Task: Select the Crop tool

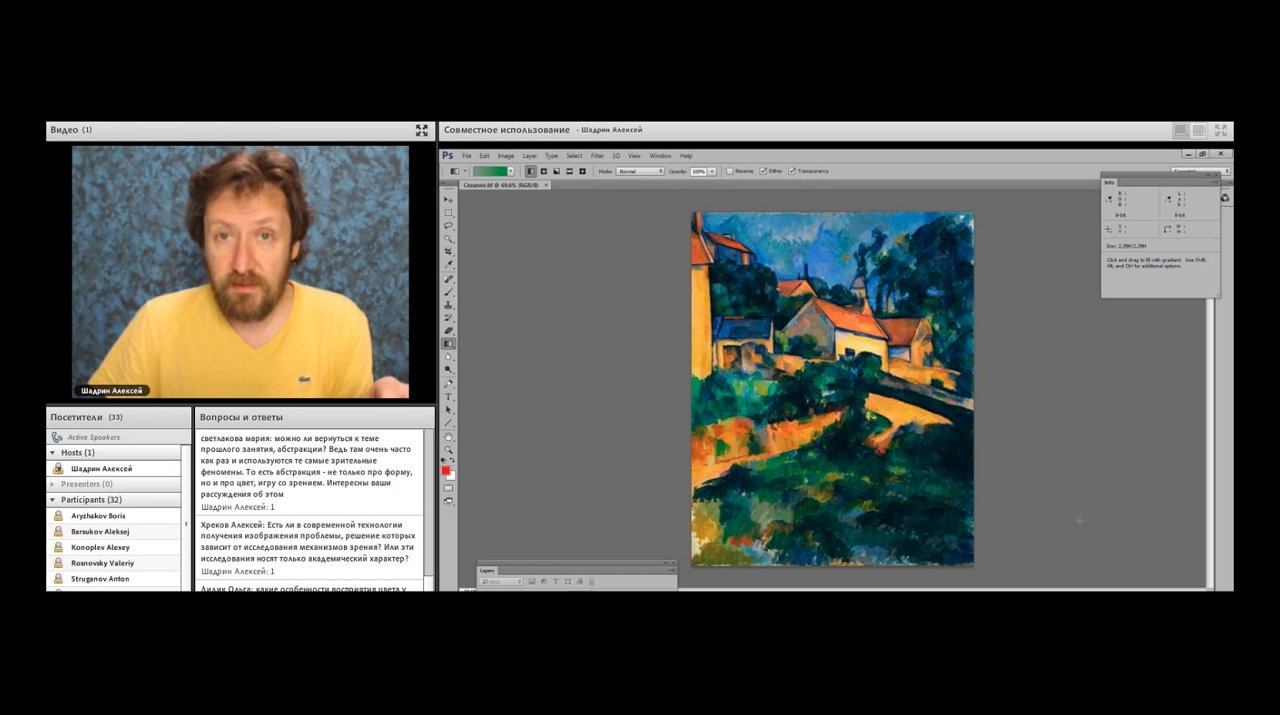Action: pyautogui.click(x=448, y=250)
